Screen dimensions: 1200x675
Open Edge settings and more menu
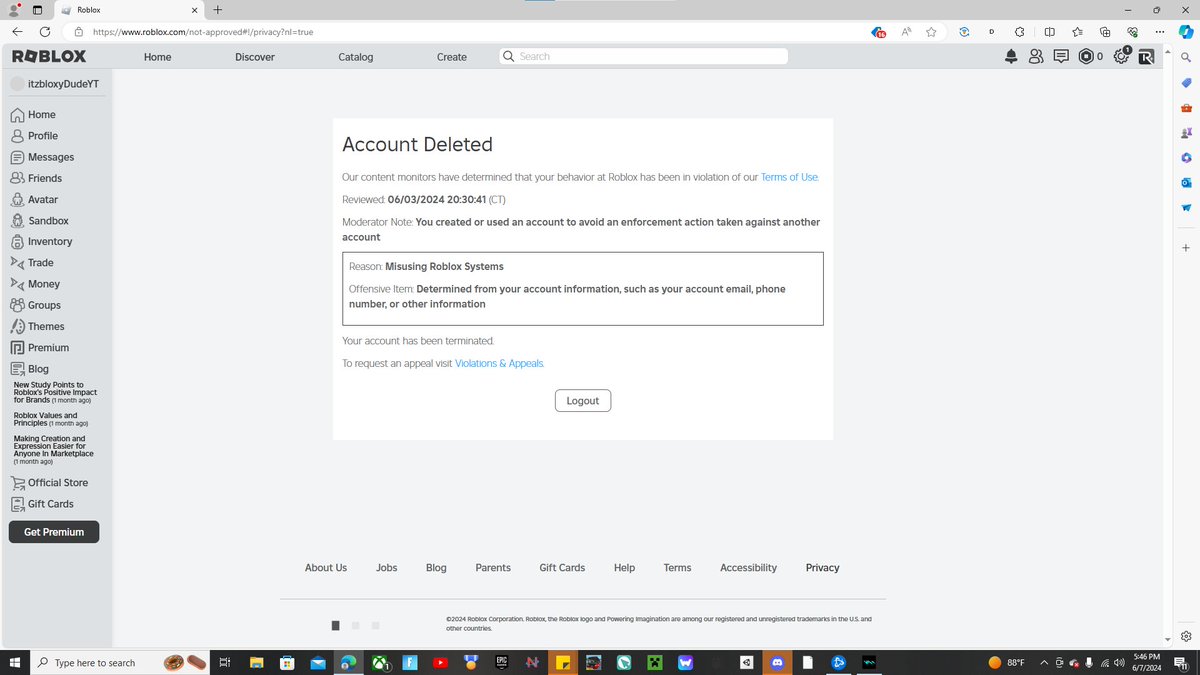tap(1159, 32)
